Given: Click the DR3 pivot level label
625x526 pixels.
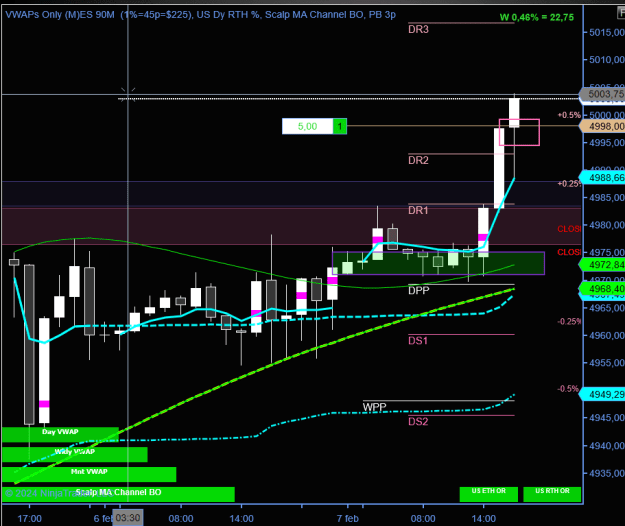Looking at the screenshot, I should click(x=419, y=29).
